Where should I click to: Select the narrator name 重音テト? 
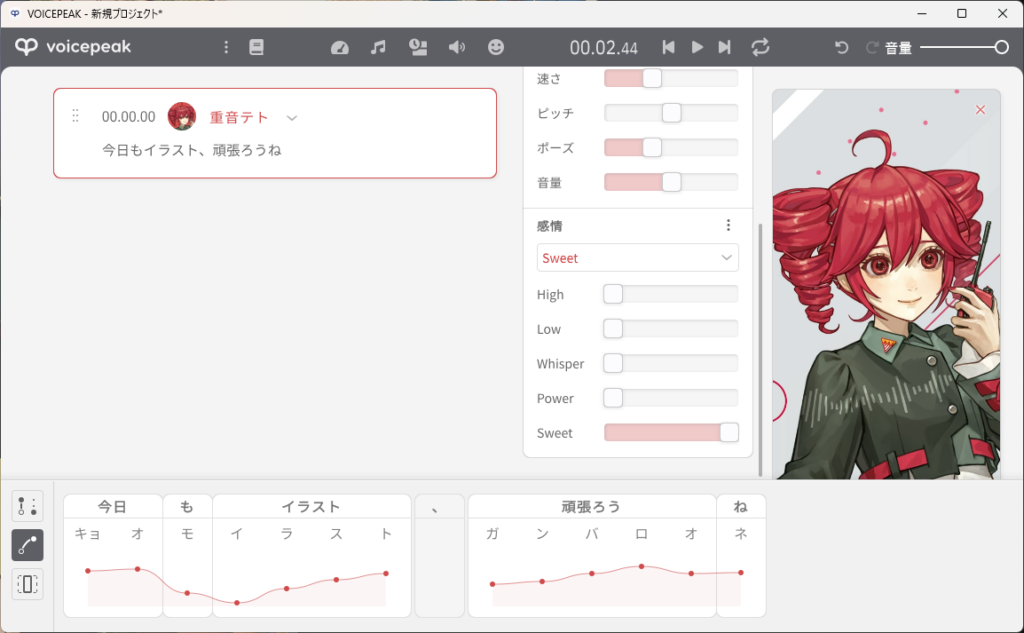click(x=238, y=117)
